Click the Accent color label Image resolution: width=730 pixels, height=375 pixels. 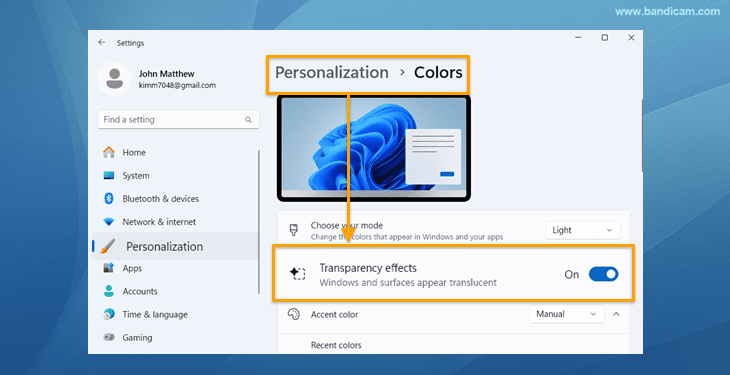tap(334, 315)
